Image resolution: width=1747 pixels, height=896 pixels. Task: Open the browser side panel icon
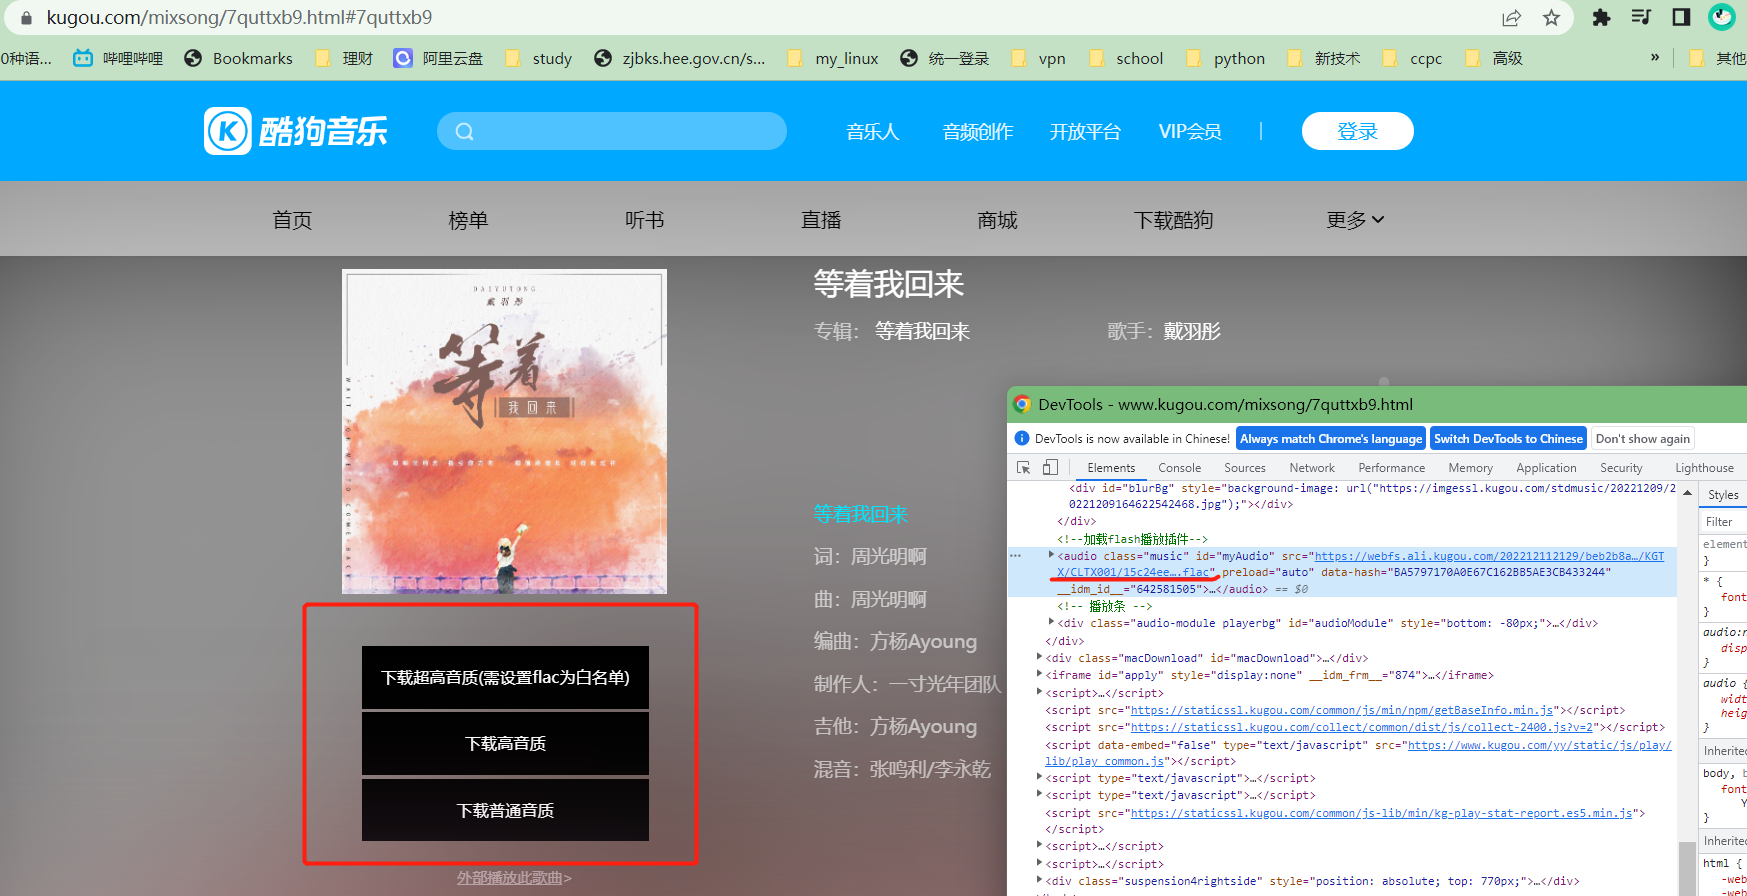click(1681, 17)
